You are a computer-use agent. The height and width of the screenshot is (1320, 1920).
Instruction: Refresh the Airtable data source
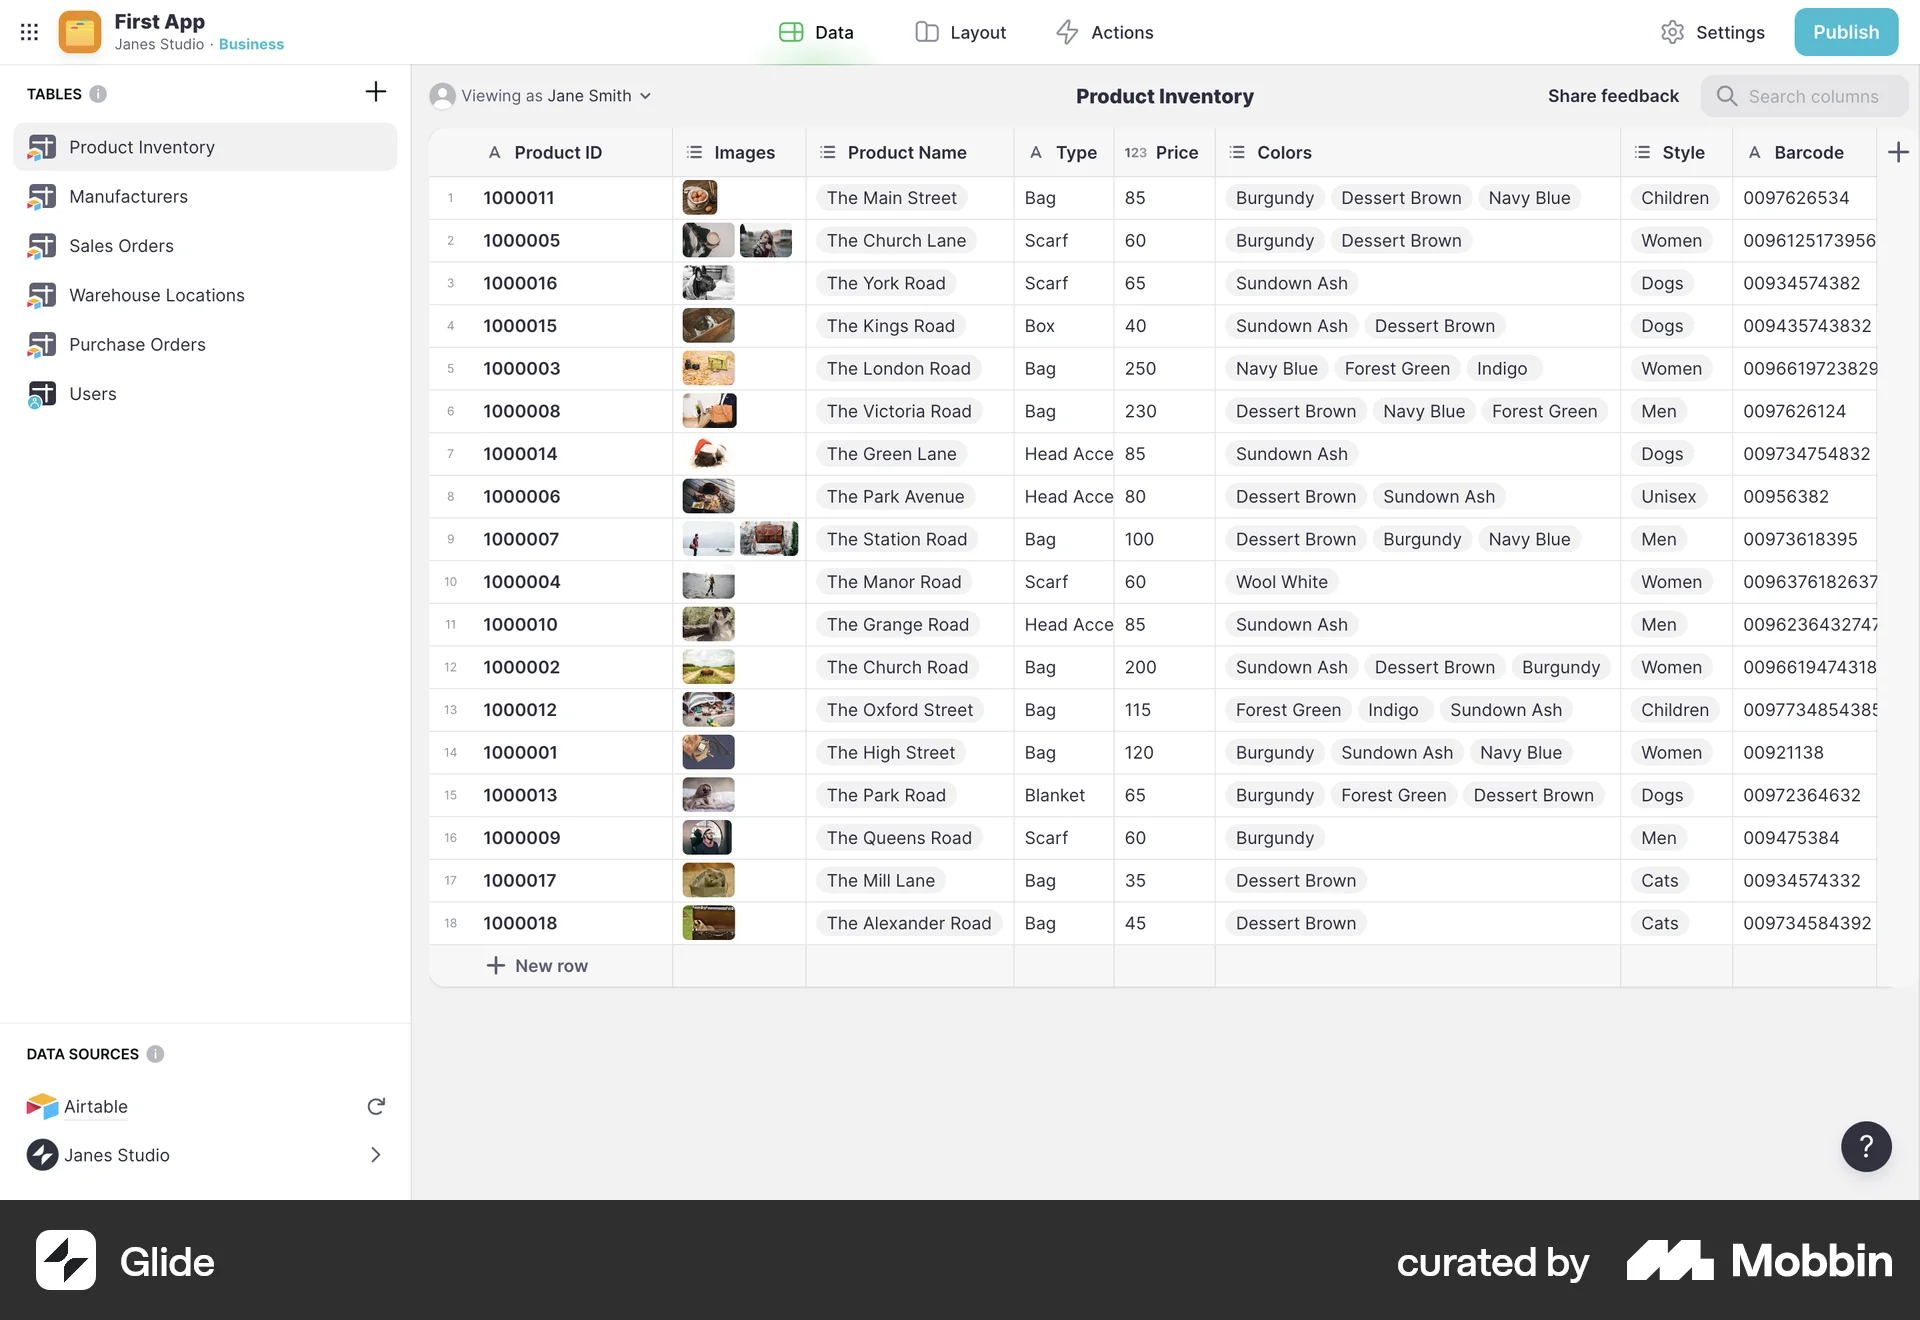pos(375,1107)
